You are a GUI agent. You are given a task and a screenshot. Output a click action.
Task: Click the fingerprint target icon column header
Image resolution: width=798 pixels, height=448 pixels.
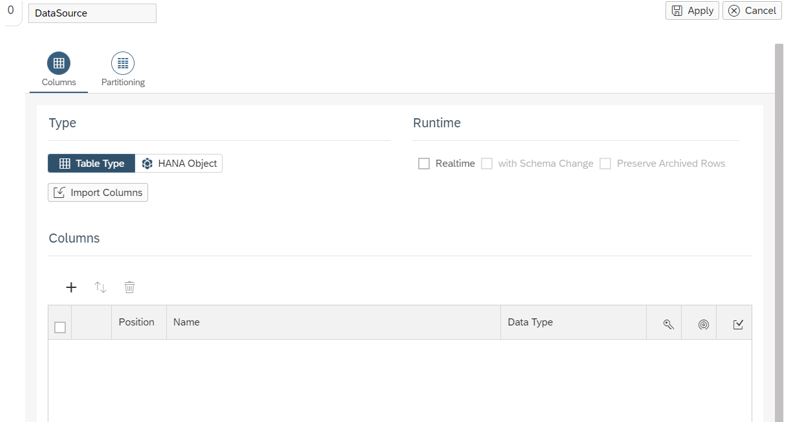703,324
